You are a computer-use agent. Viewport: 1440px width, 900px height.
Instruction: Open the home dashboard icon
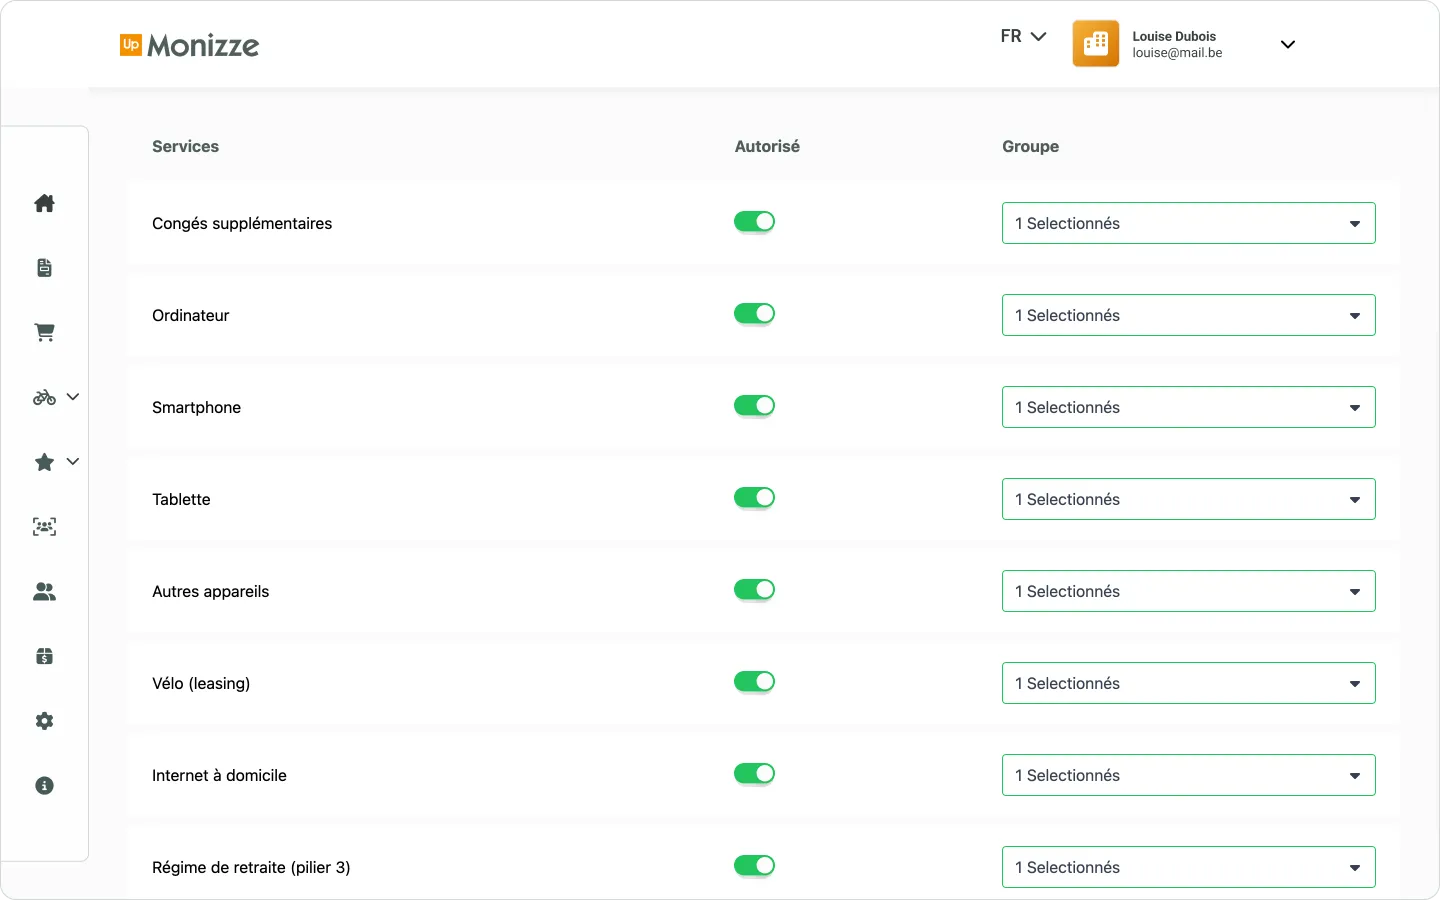click(44, 203)
